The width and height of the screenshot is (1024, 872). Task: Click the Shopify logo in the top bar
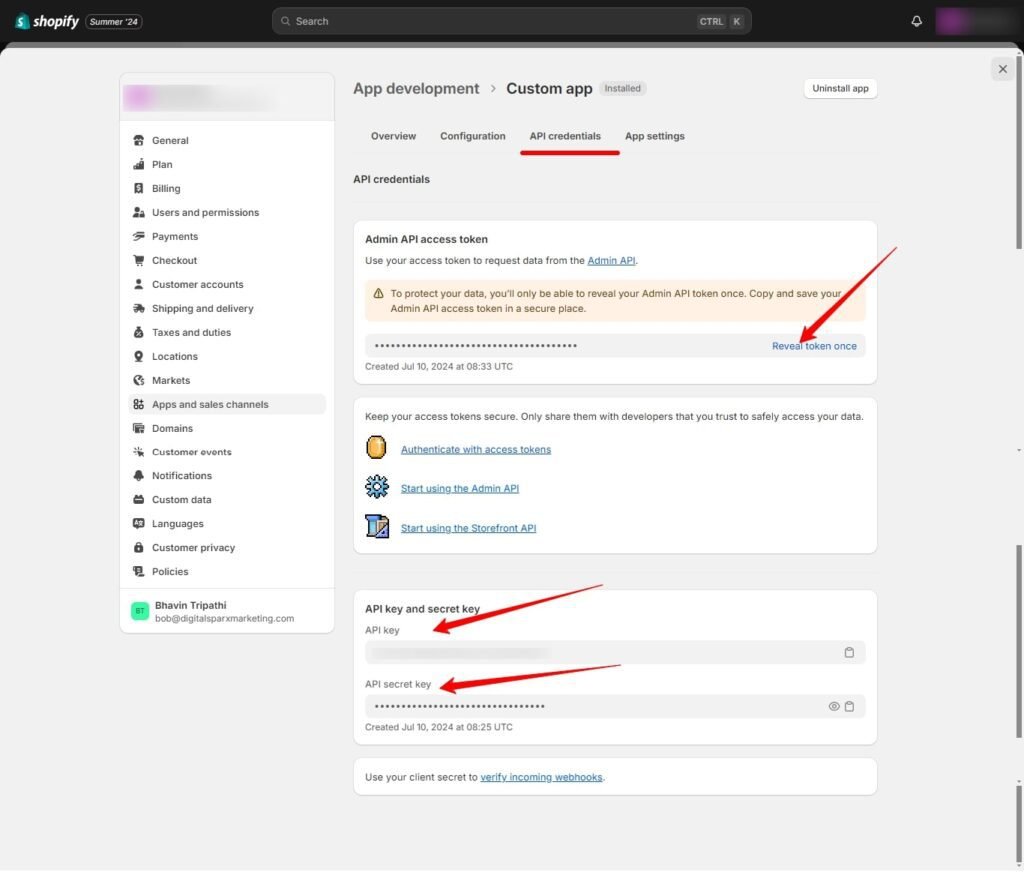[47, 22]
